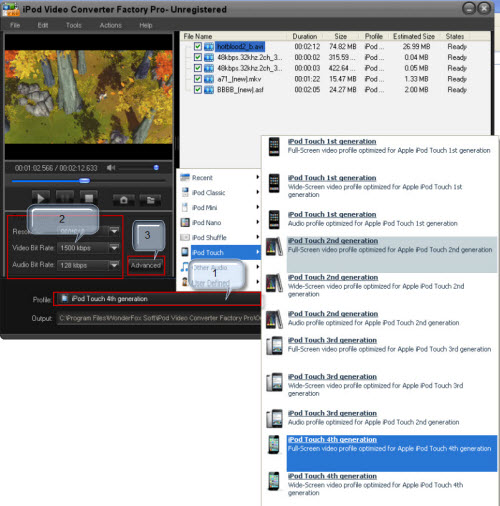Open the Edit menu
Viewport: 500px width, 506px height.
coord(43,25)
